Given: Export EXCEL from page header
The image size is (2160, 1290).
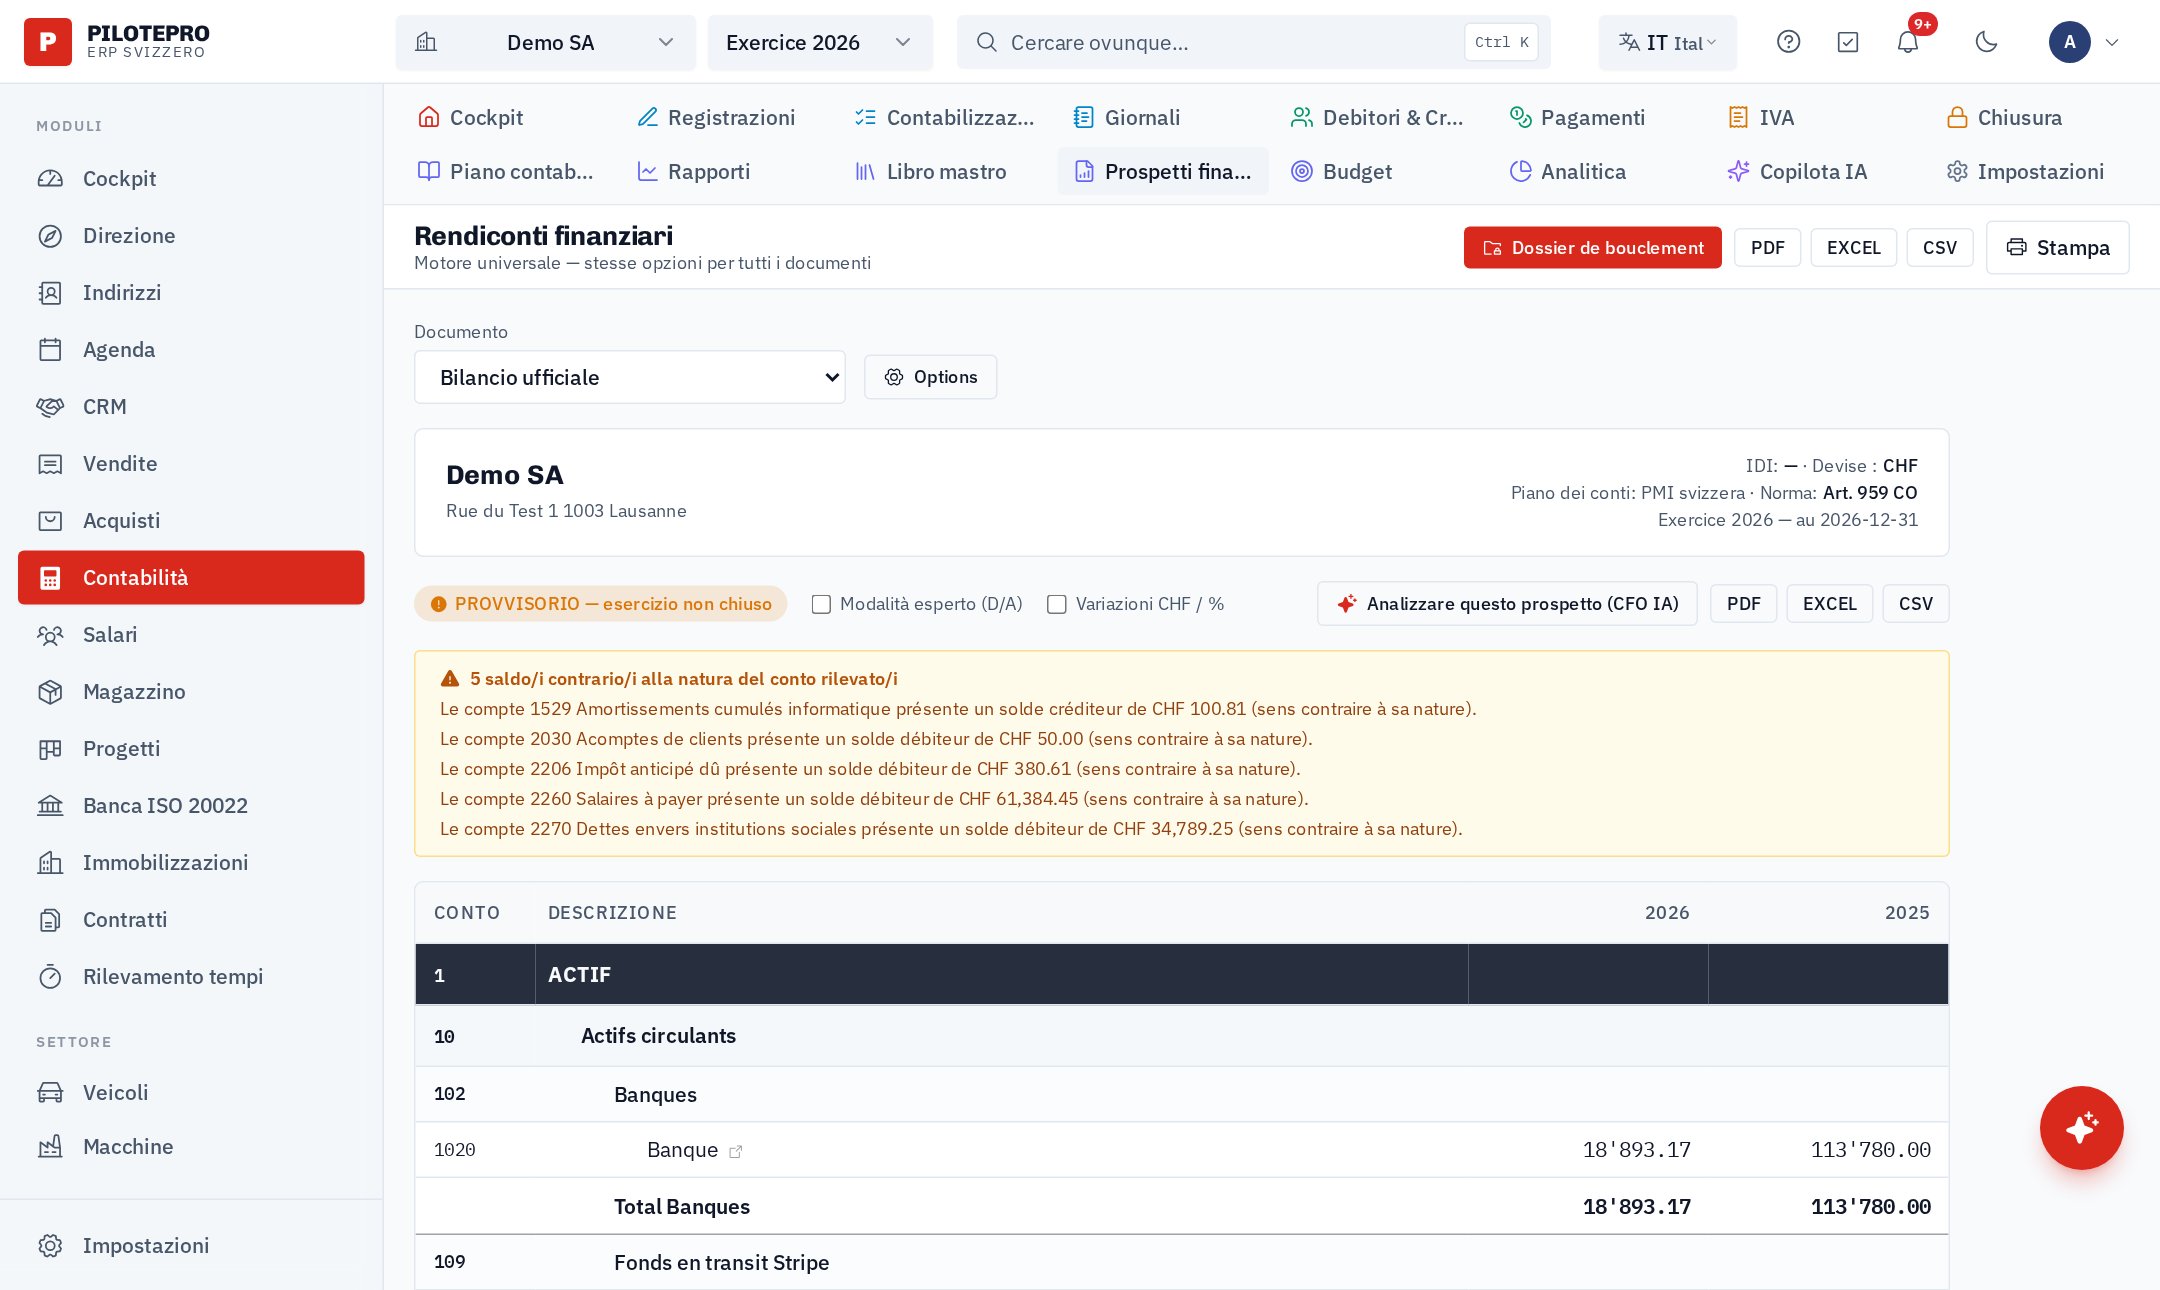Looking at the screenshot, I should 1854,247.
